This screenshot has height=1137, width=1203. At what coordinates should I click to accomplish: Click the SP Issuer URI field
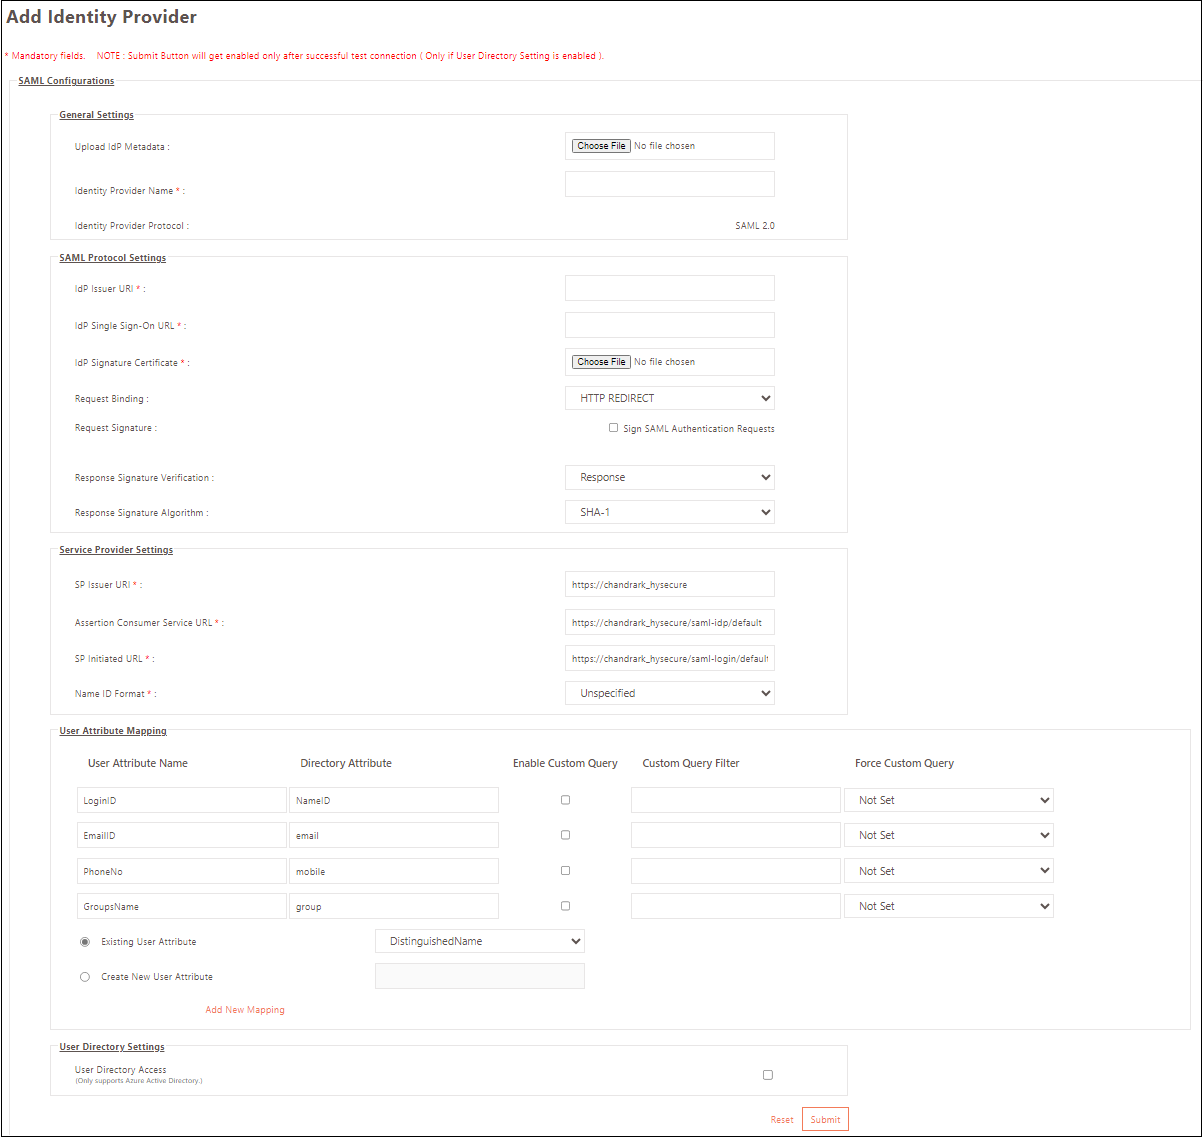pyautogui.click(x=669, y=584)
